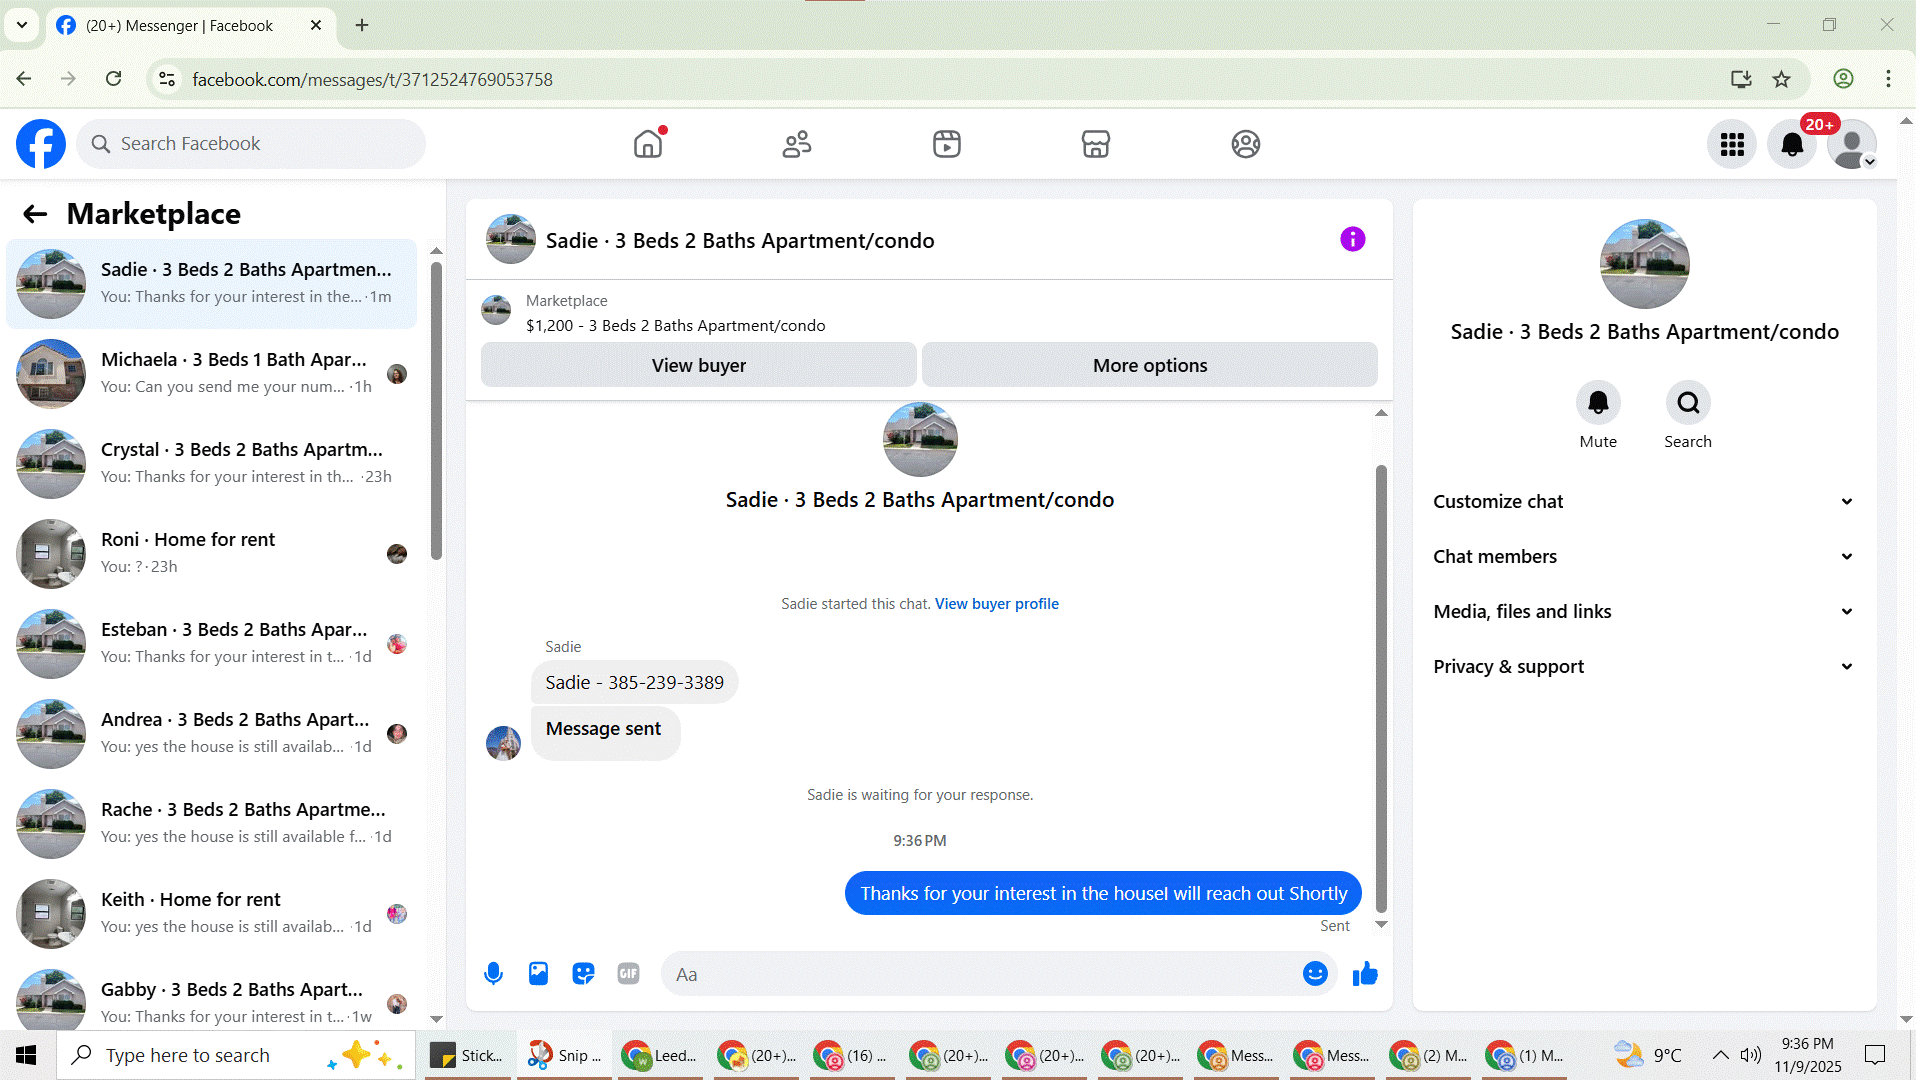Viewport: 1916px width, 1080px height.
Task: Click the Windows taskbar search box
Action: coord(236,1055)
